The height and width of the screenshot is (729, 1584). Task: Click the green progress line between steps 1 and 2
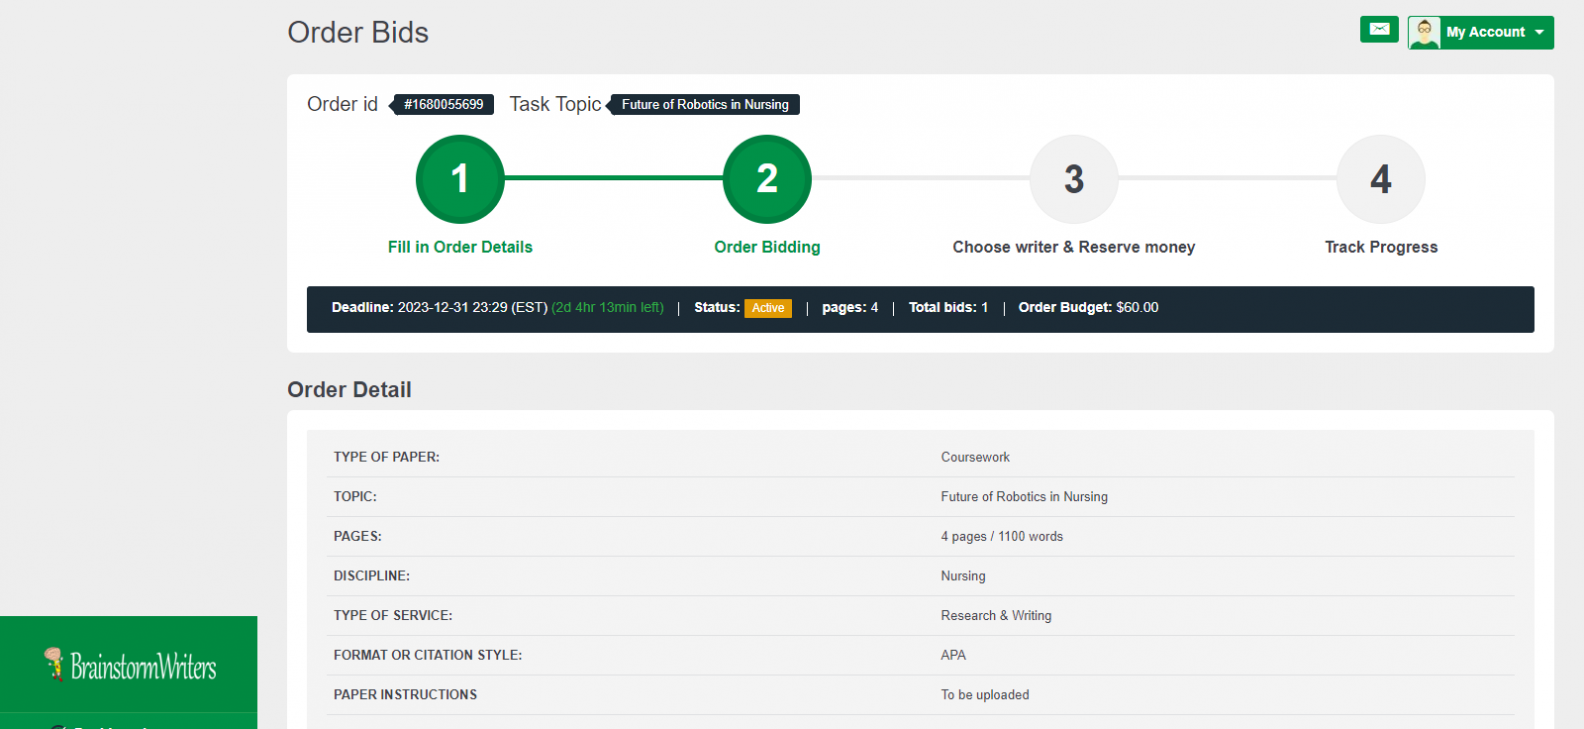tap(613, 178)
